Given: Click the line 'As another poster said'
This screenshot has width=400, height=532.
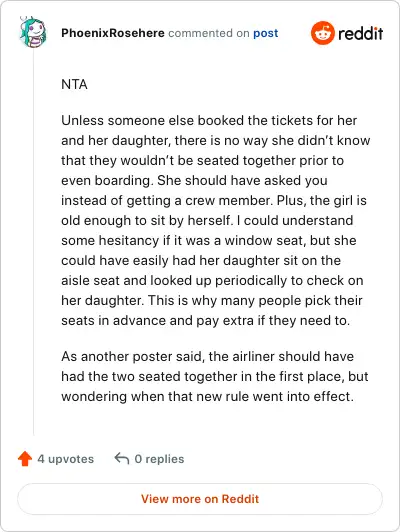Looking at the screenshot, I should pos(208,357).
